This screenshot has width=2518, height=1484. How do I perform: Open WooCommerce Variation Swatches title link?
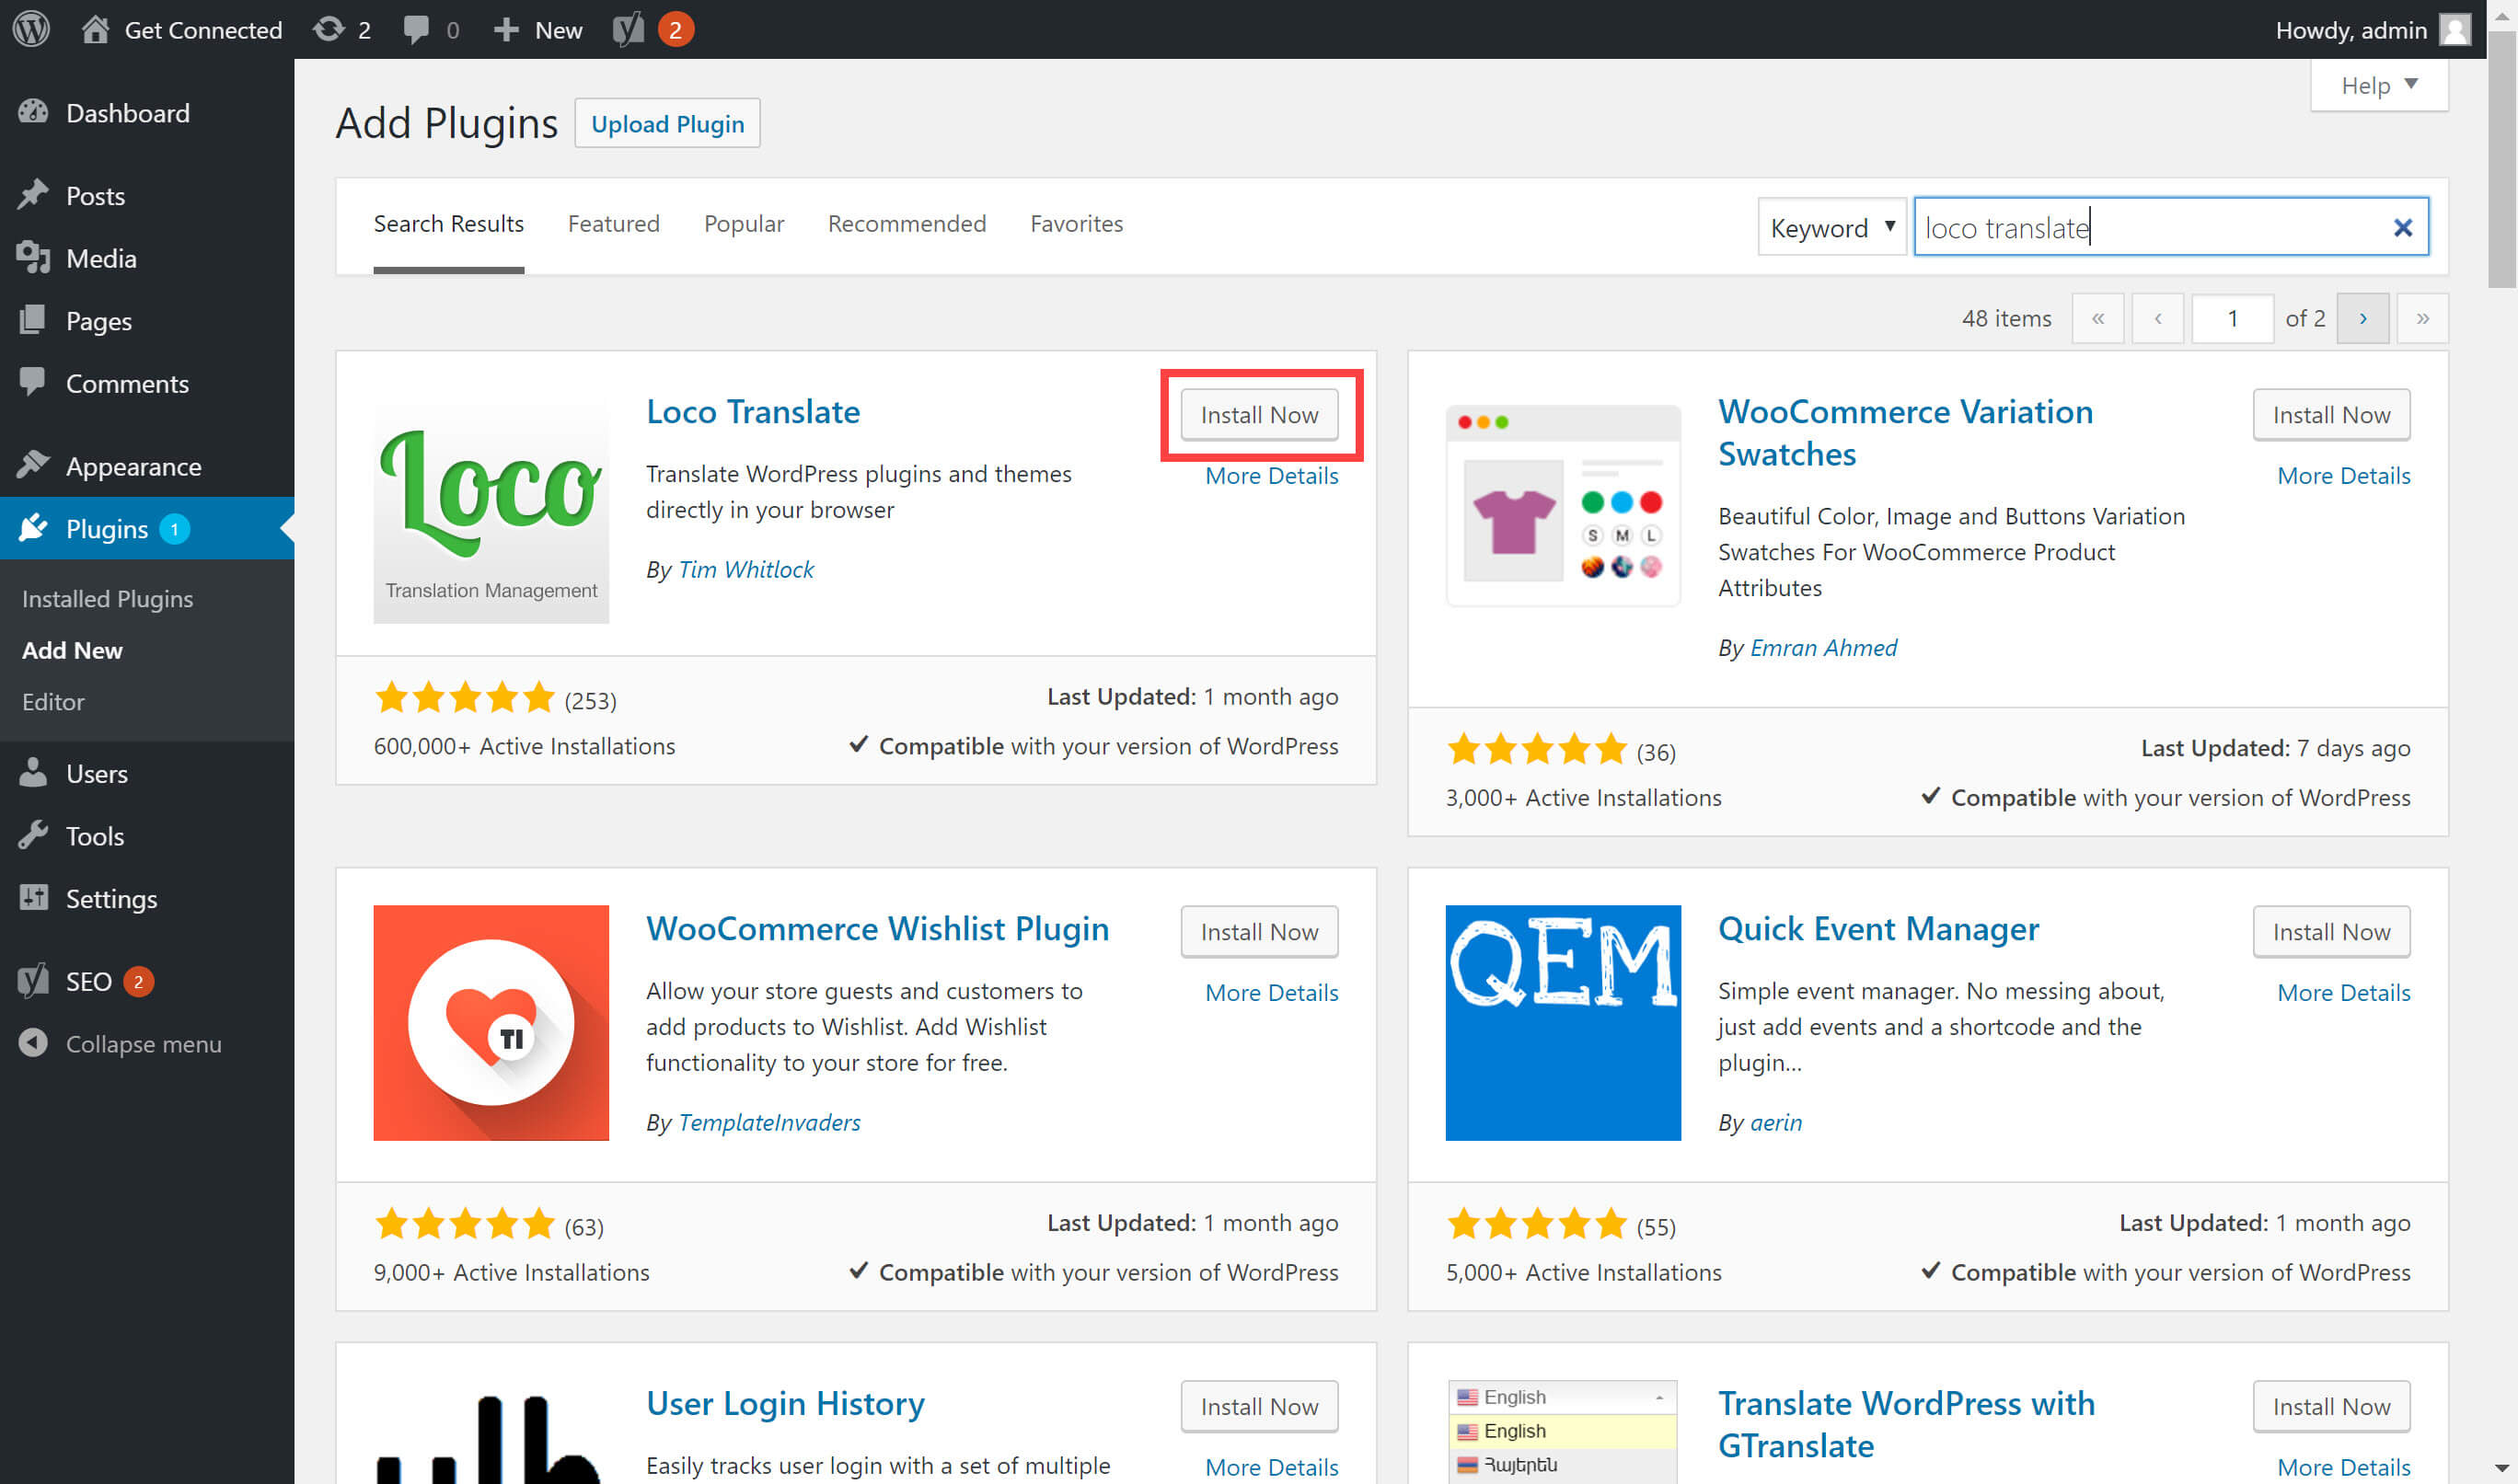[x=1905, y=432]
